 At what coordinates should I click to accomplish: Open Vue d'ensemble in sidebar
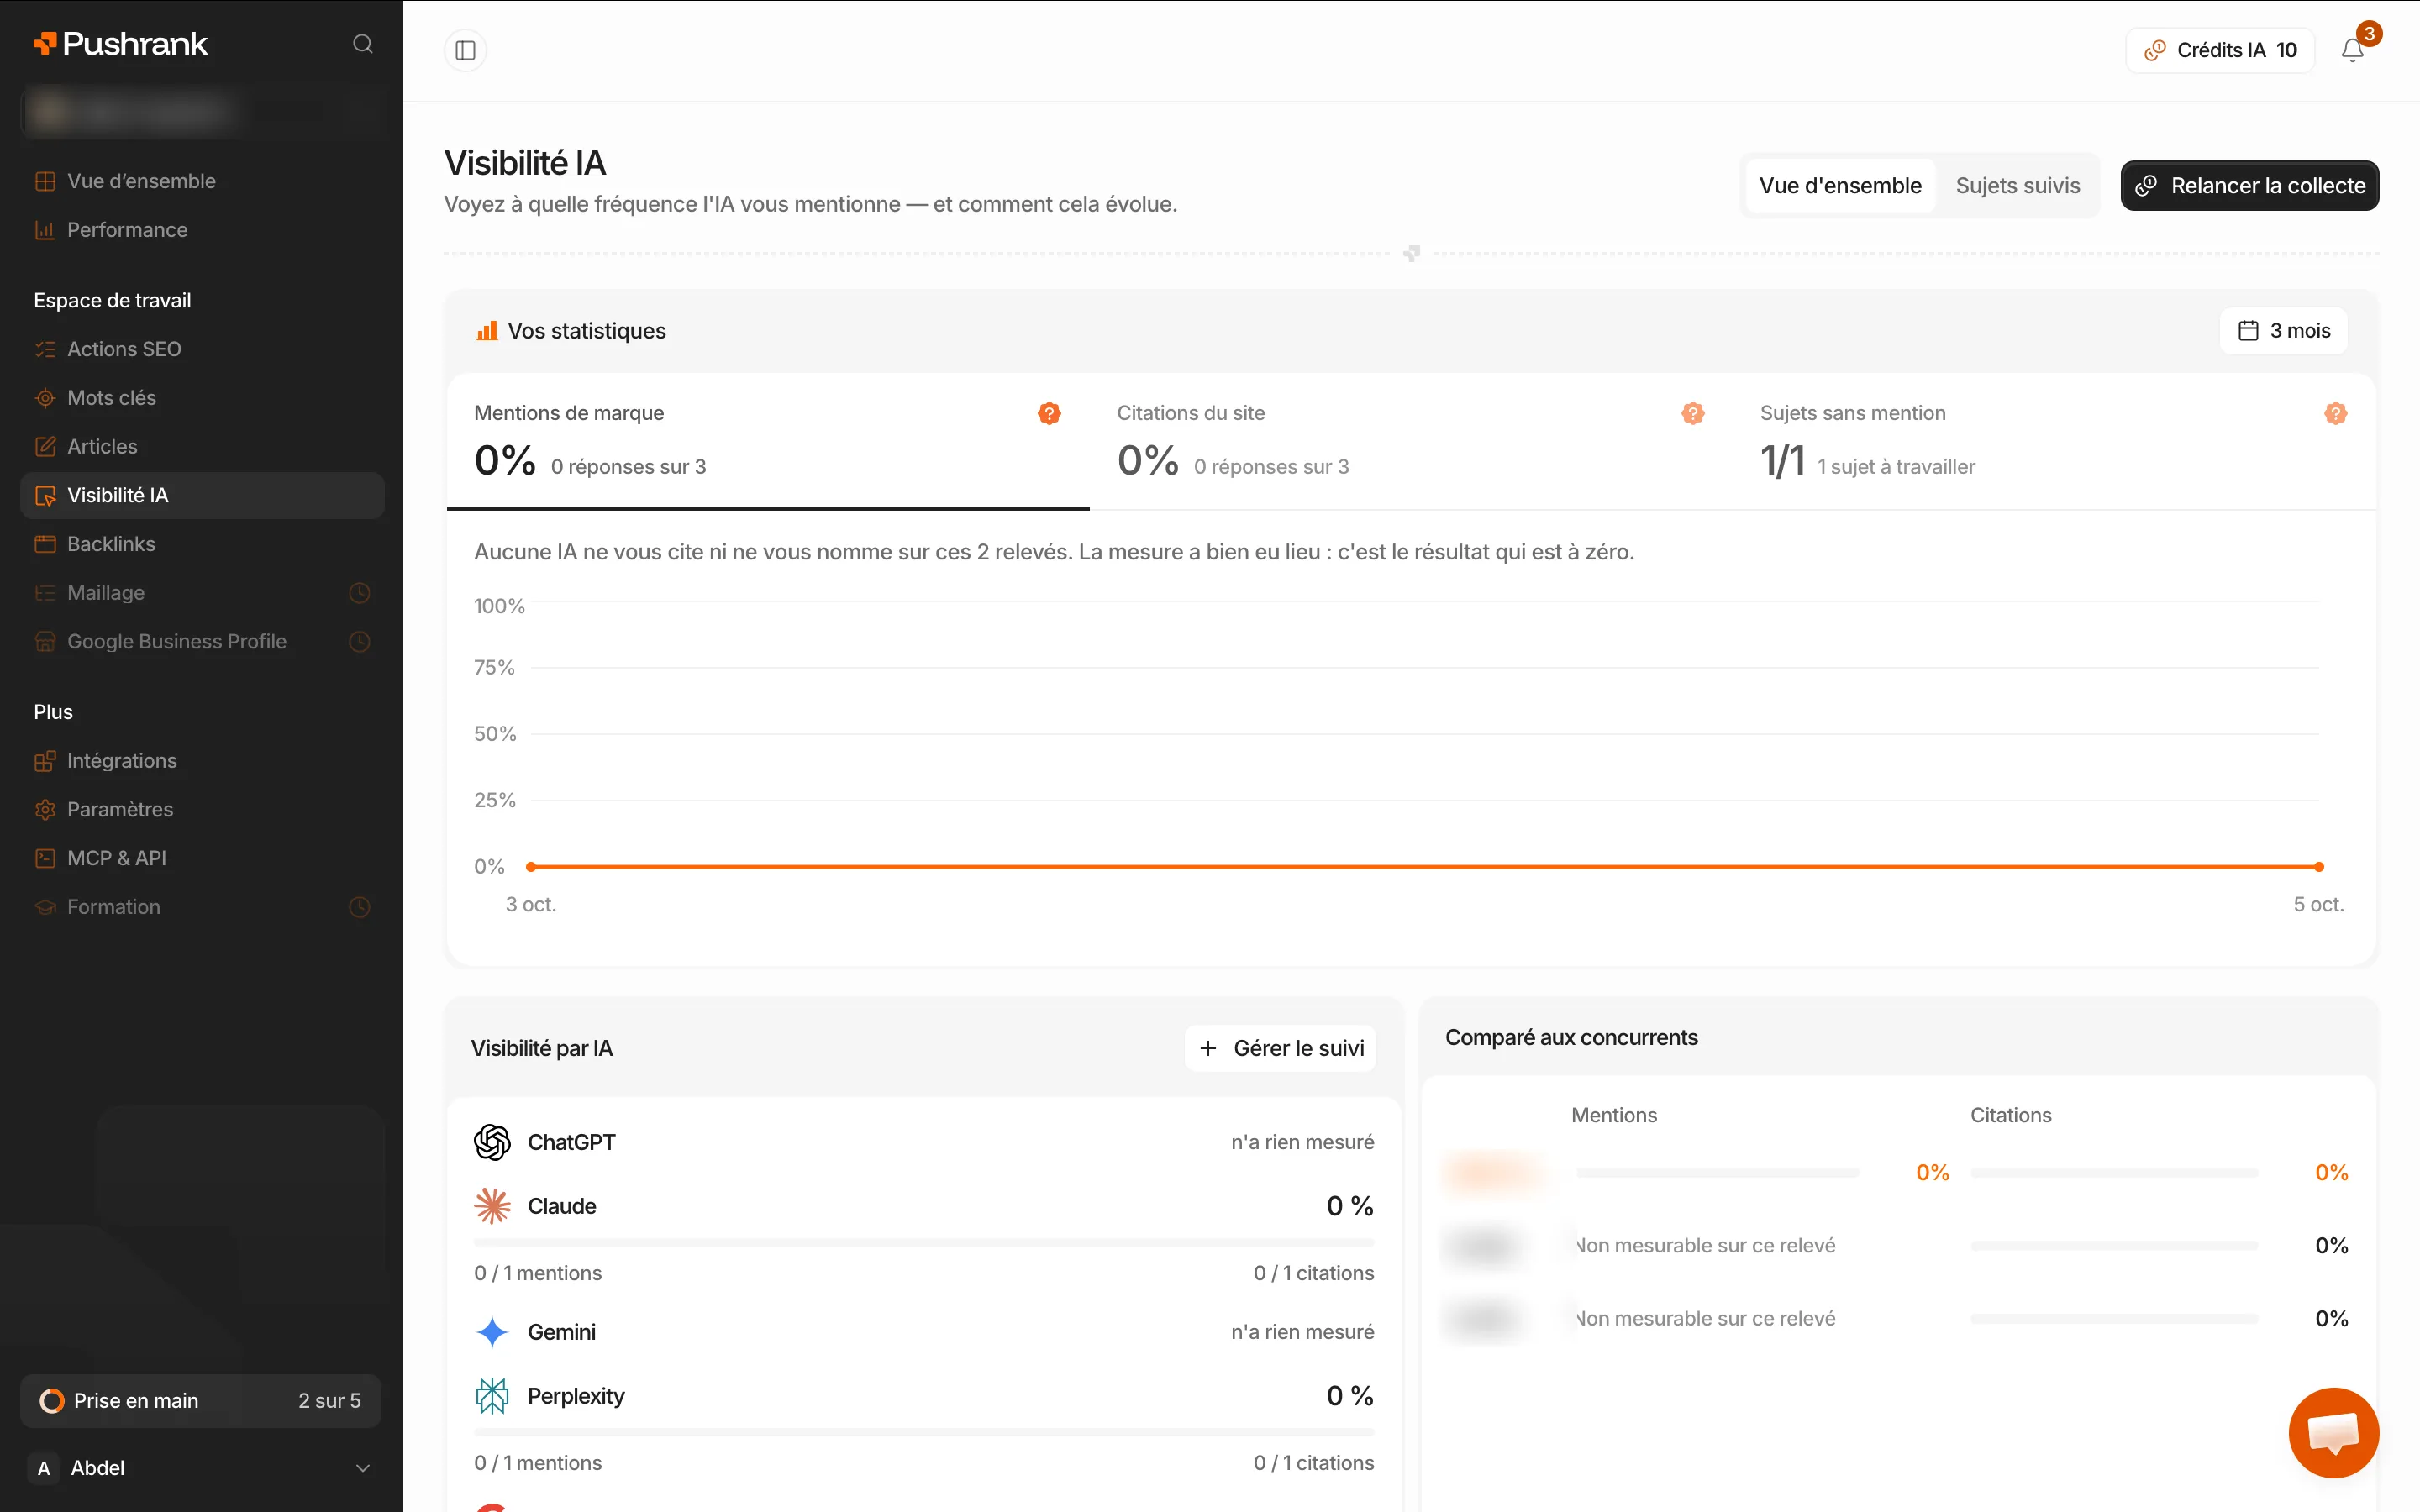coord(202,181)
